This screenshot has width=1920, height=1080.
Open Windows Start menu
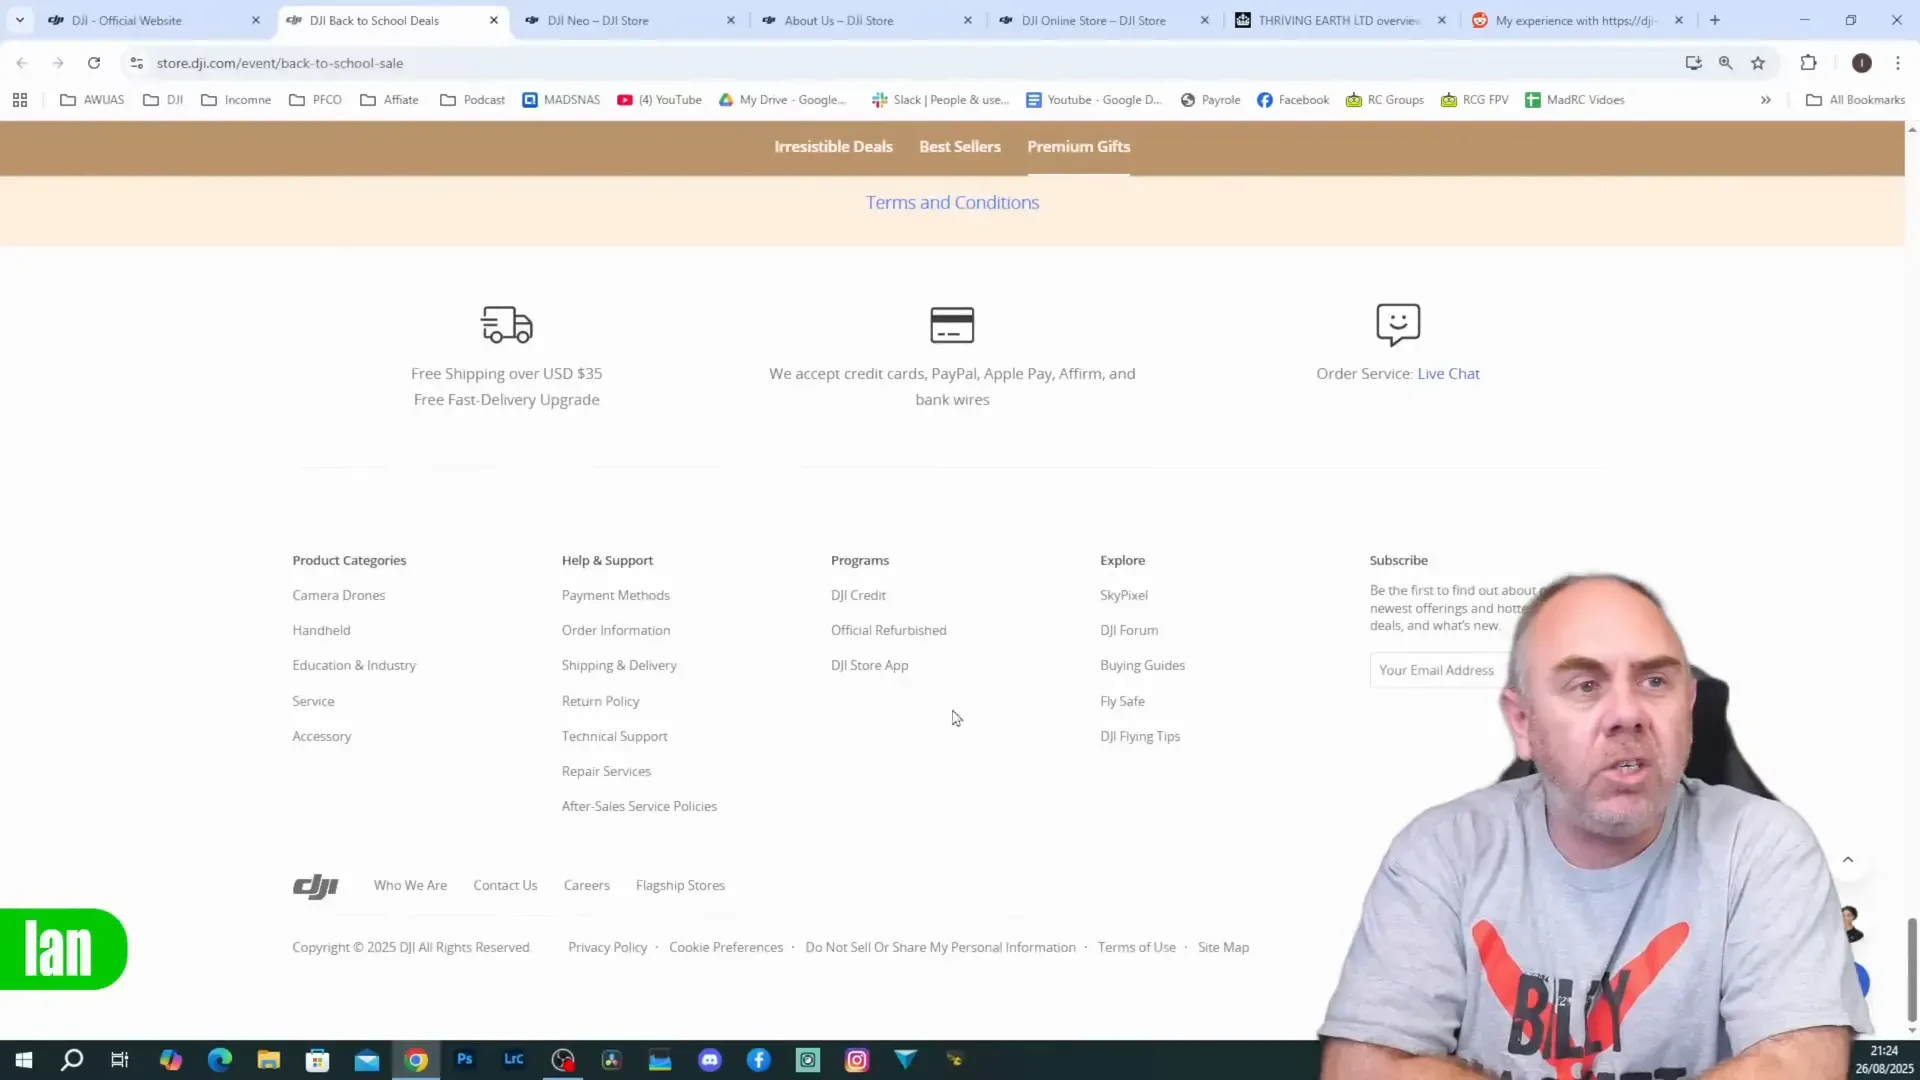[x=24, y=1060]
